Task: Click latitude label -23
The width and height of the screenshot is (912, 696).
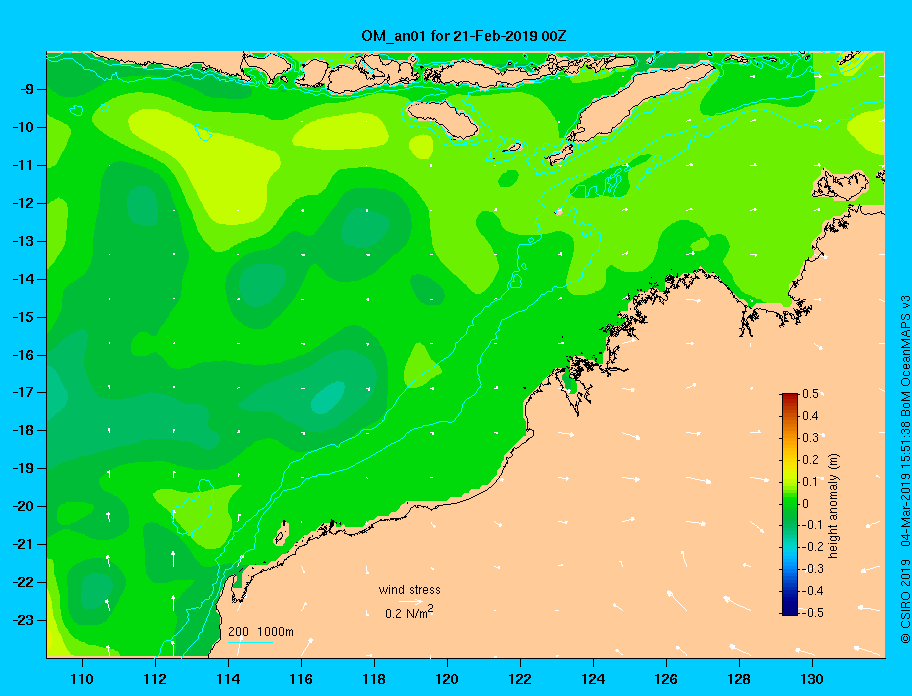Action: pyautogui.click(x=24, y=620)
